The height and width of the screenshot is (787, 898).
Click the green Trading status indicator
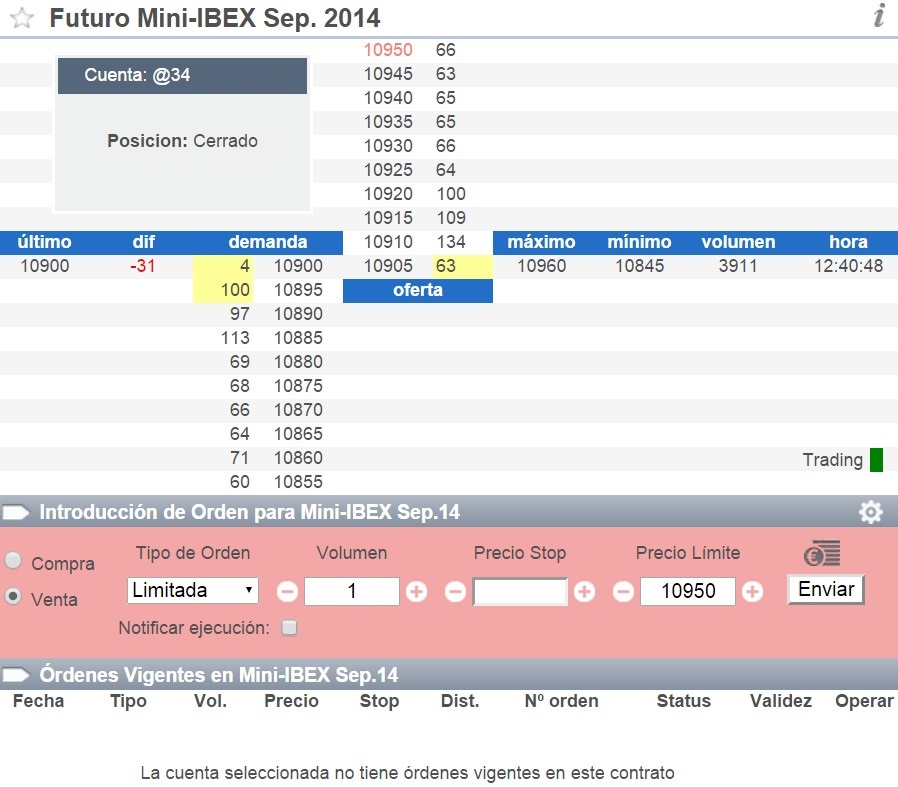876,460
